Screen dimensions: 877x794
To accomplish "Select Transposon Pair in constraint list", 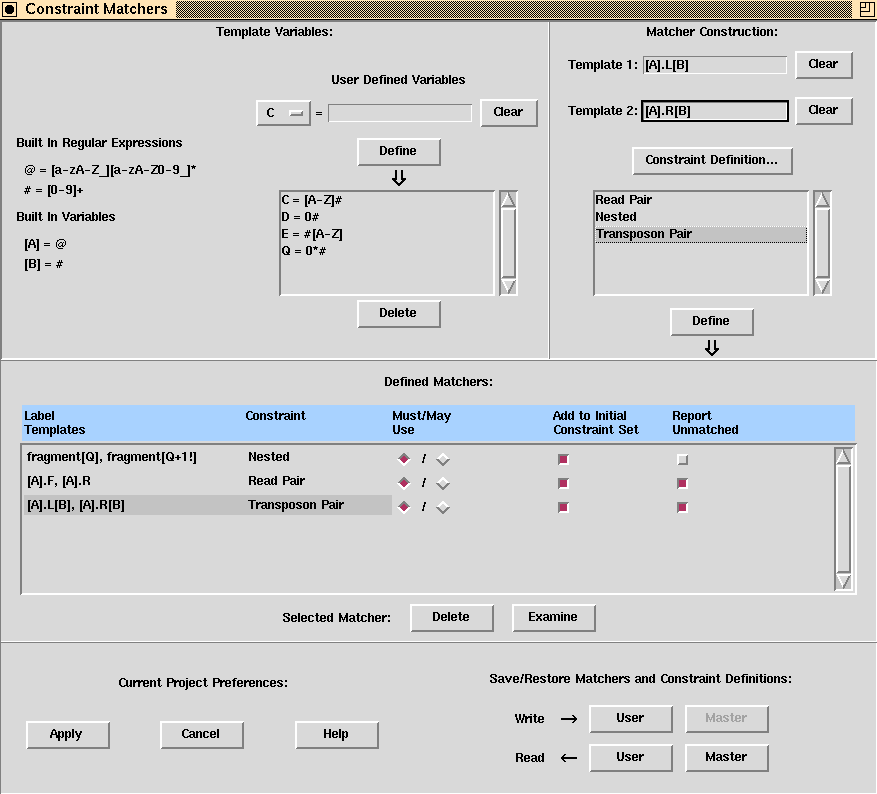I will tap(700, 234).
